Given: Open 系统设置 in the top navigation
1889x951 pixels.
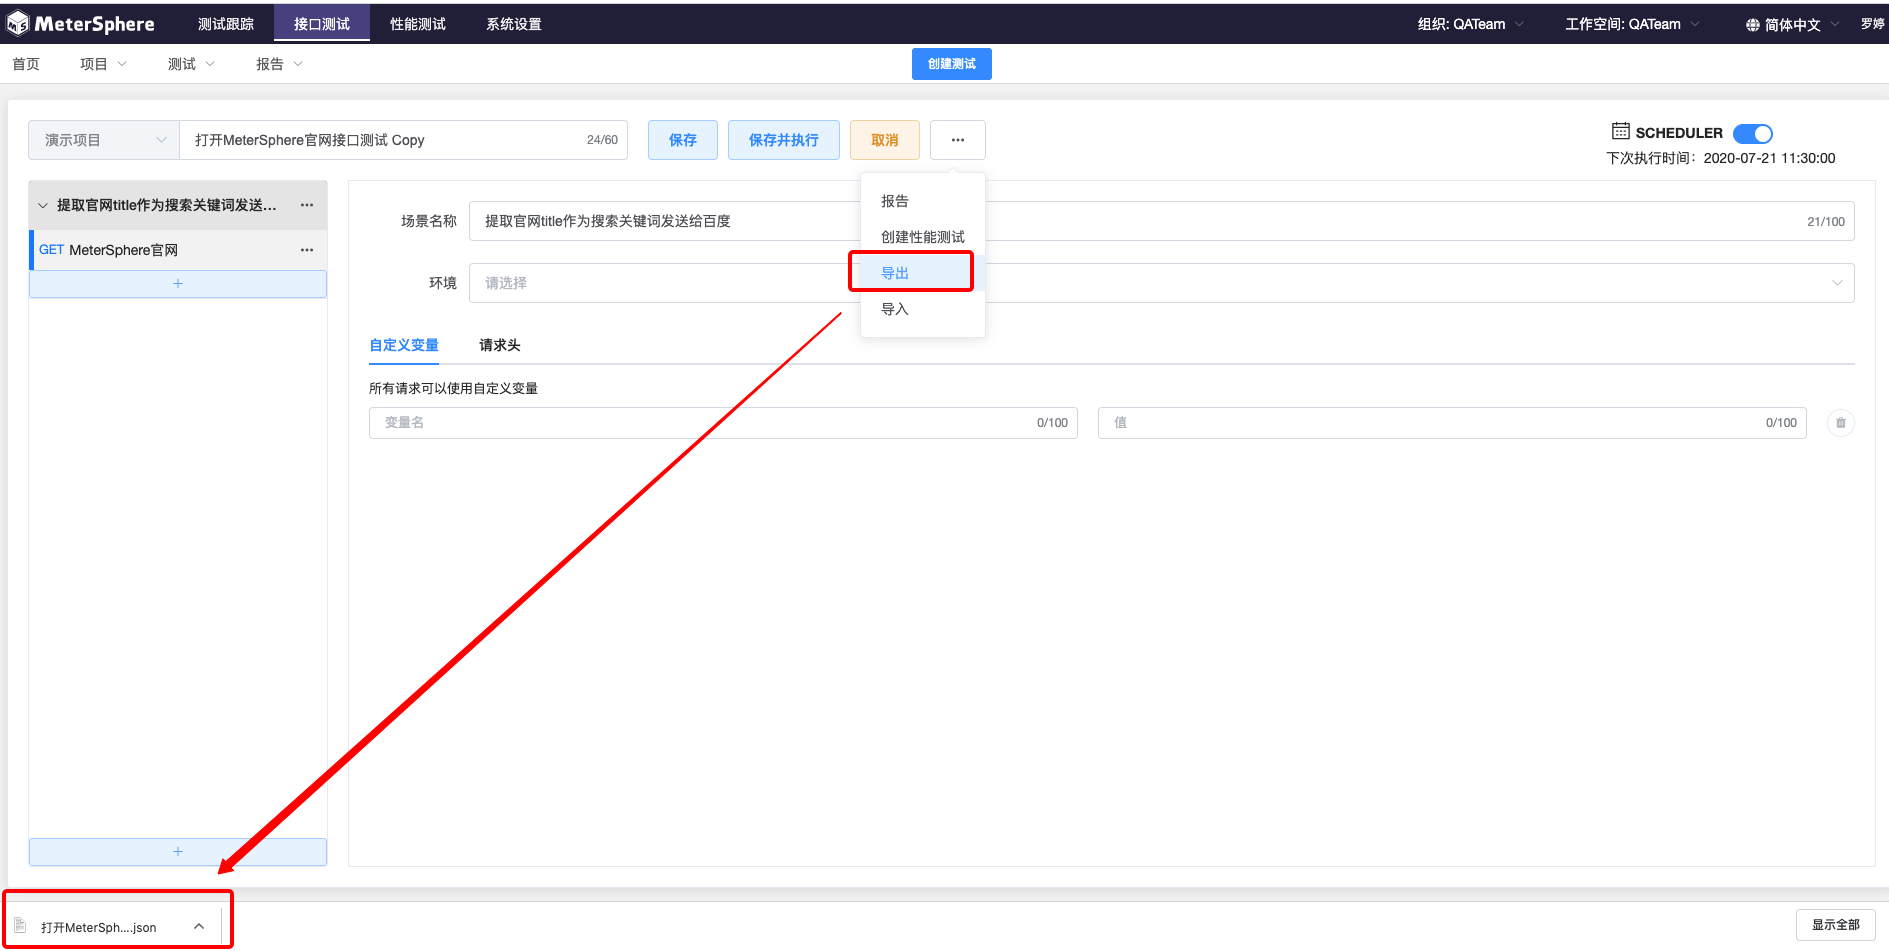Looking at the screenshot, I should 514,24.
